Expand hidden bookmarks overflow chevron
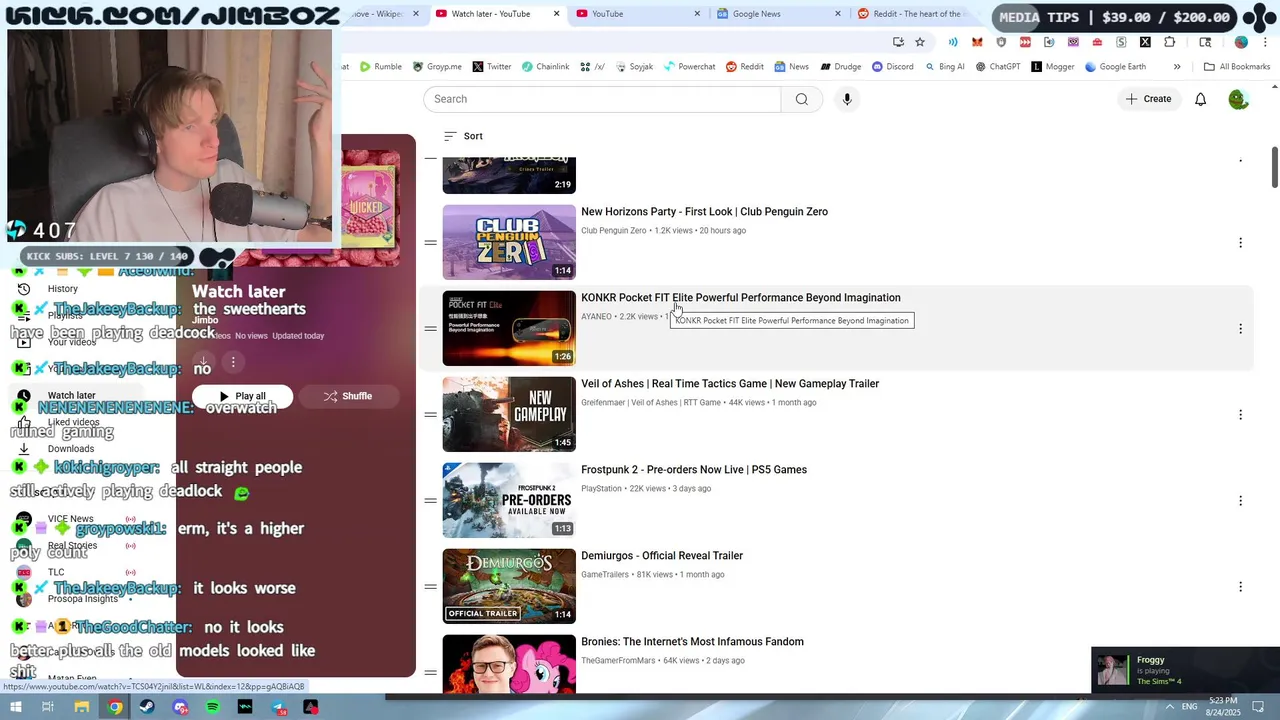 (1177, 67)
